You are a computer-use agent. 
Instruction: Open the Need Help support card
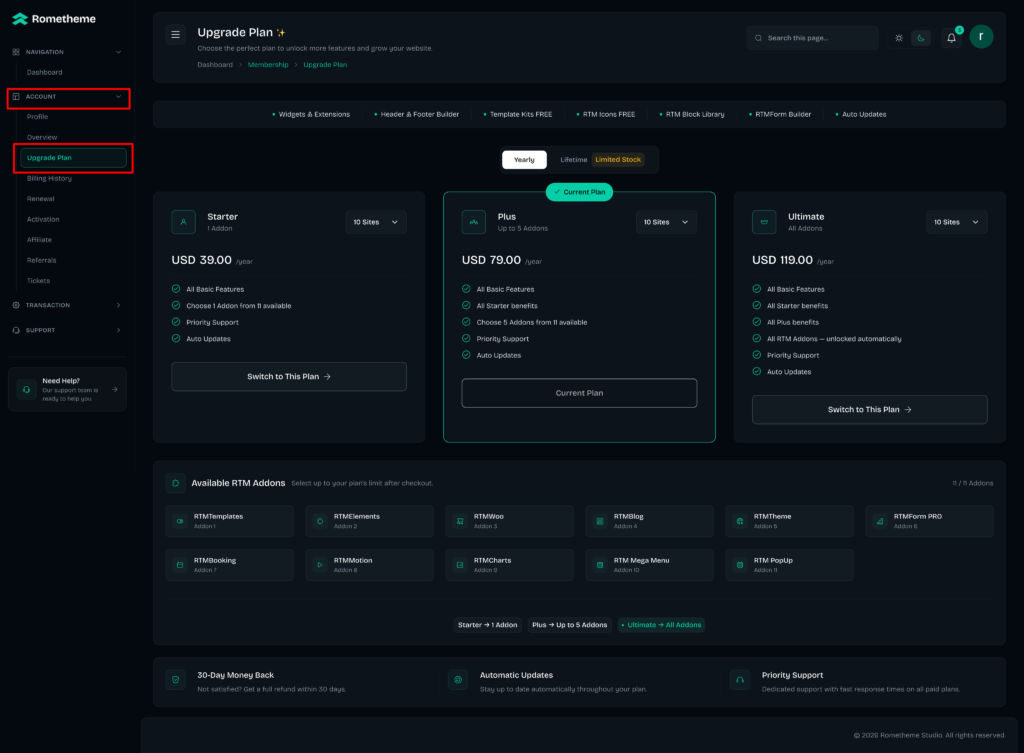tap(67, 389)
